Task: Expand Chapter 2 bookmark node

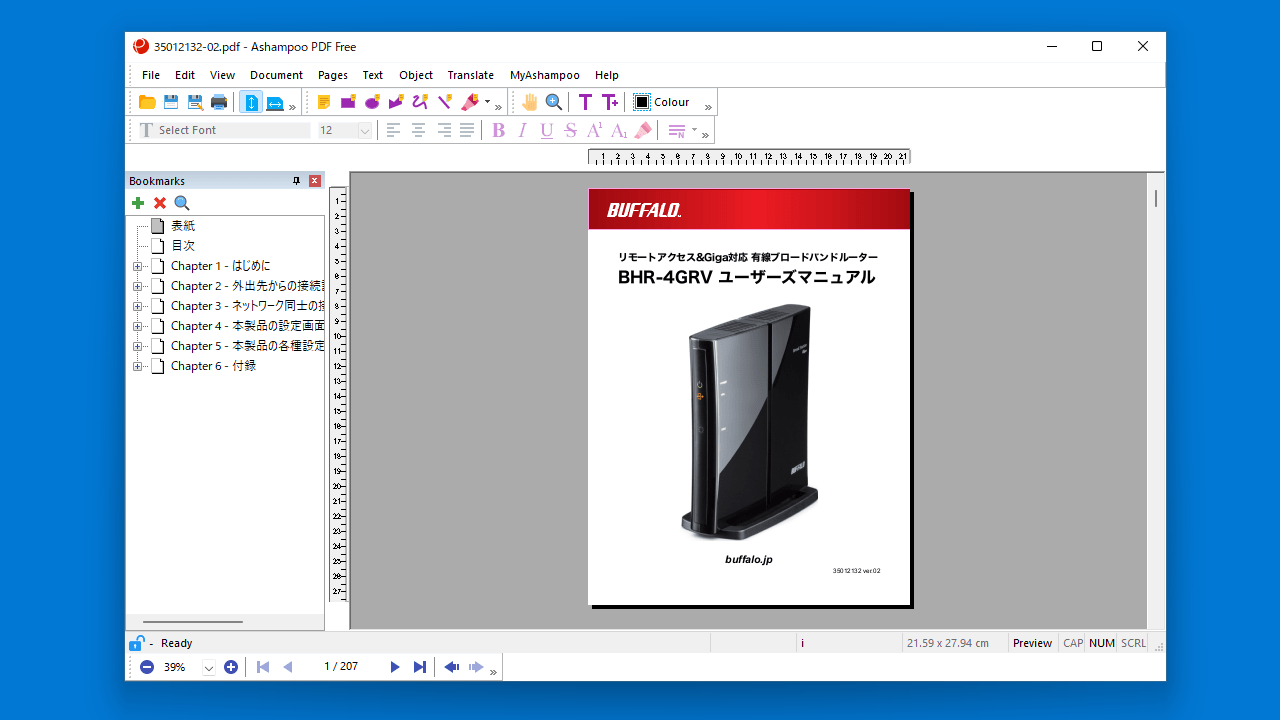Action: pos(137,286)
